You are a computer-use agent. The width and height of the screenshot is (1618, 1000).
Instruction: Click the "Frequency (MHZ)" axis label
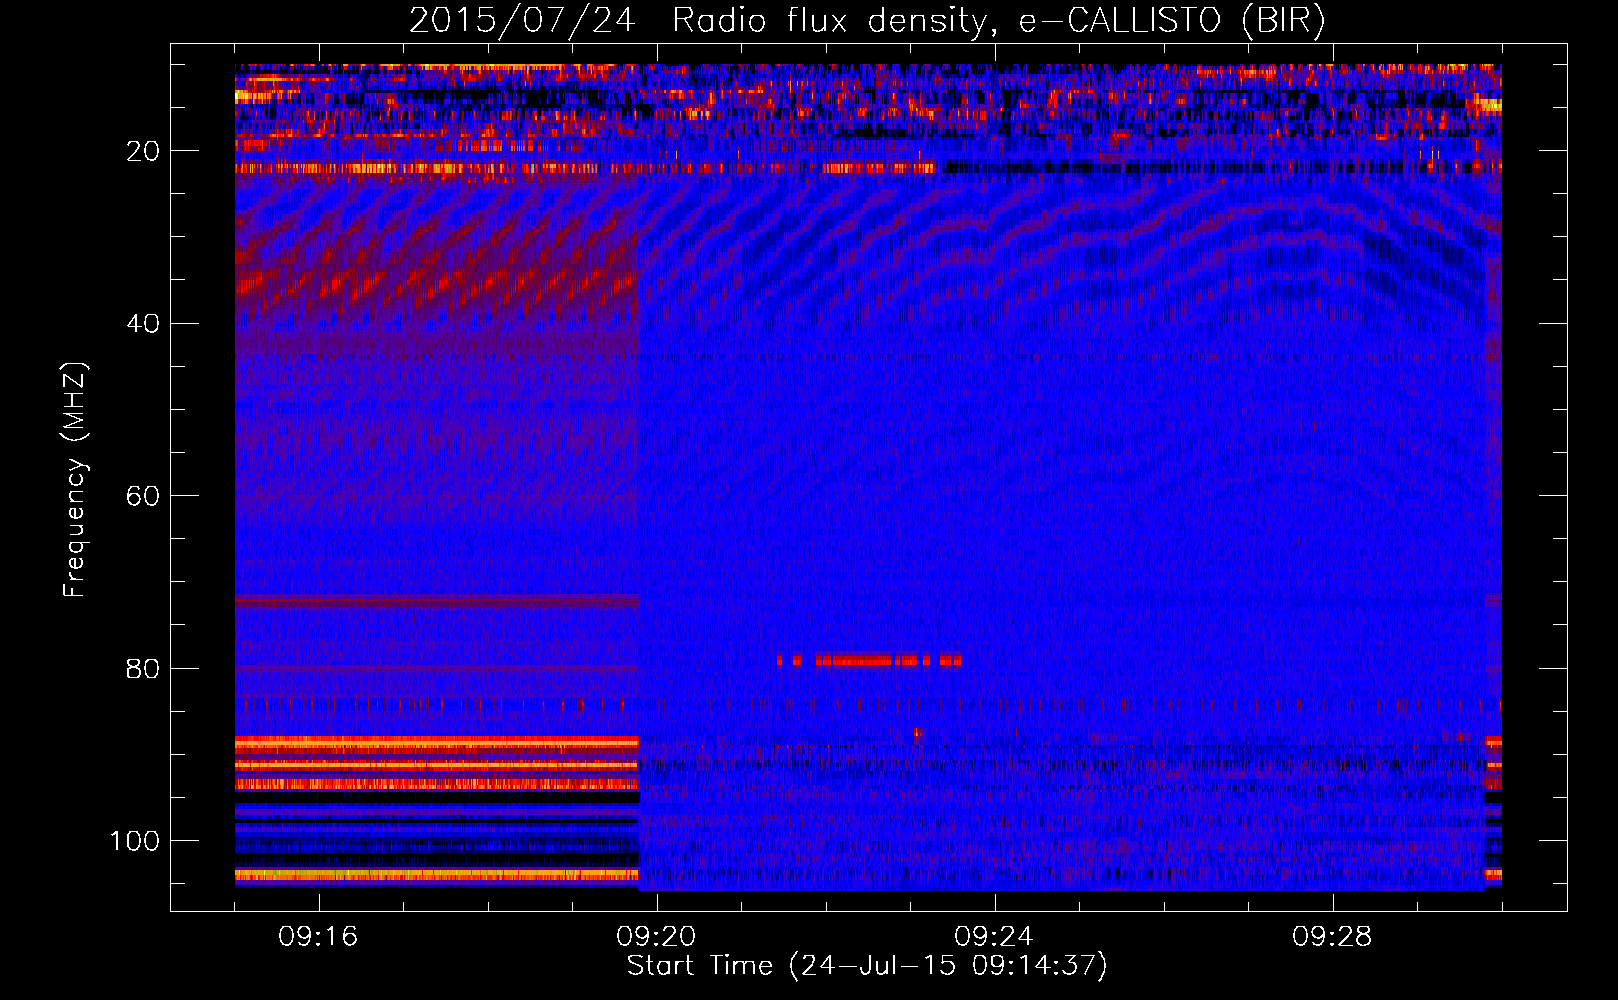[x=75, y=480]
